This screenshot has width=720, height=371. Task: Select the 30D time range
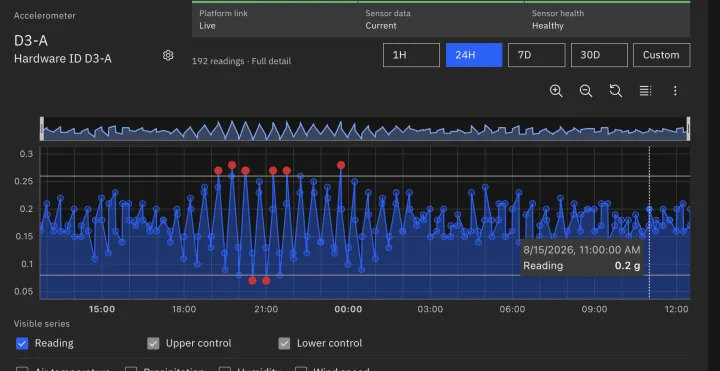coord(599,55)
